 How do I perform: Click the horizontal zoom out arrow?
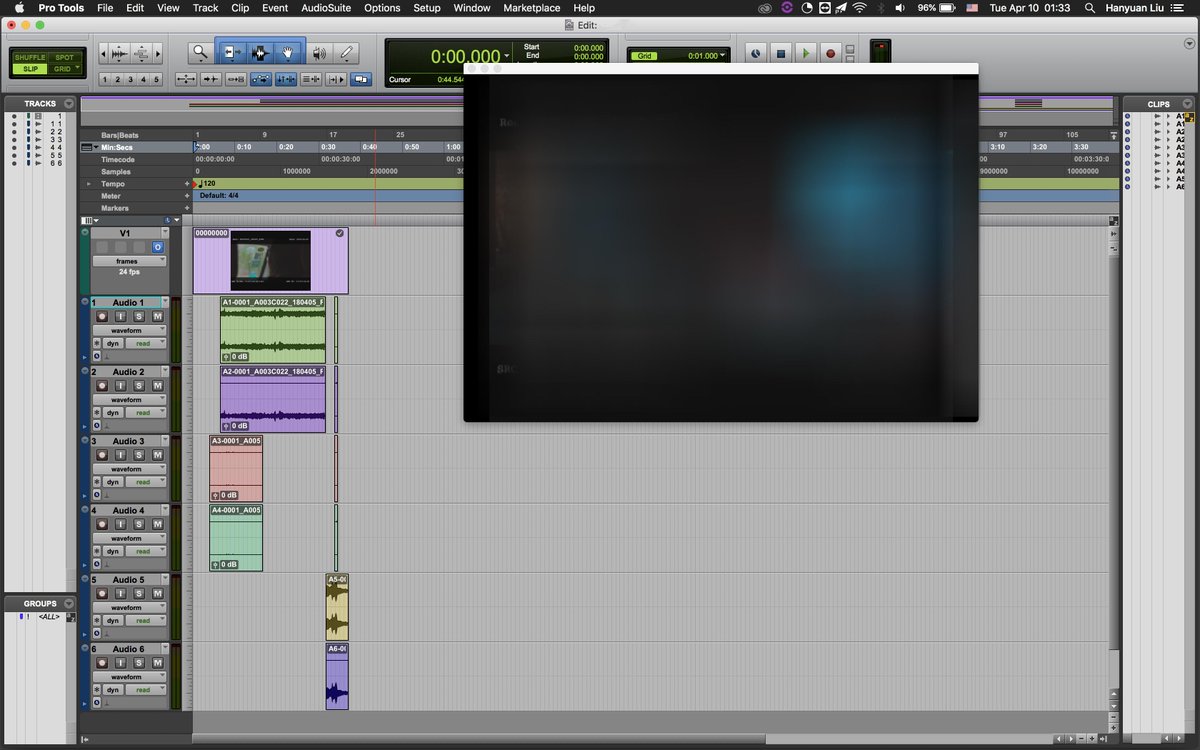pos(104,53)
